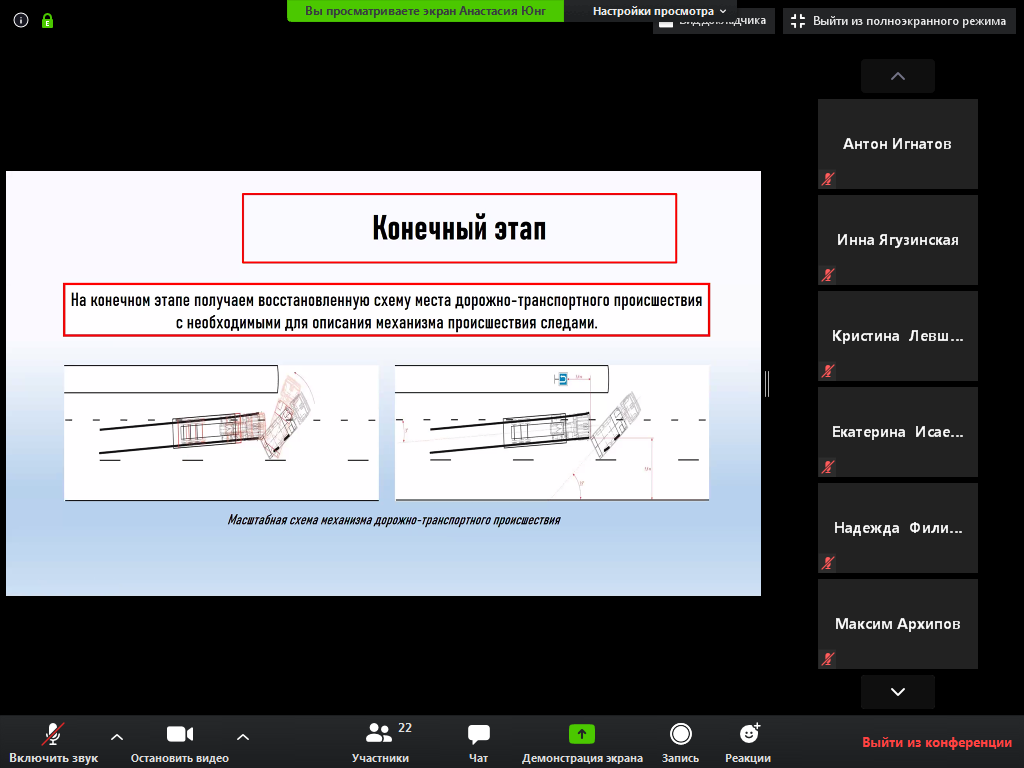Click the panel resize handle beside slide
1024x768 pixels.
[767, 384]
